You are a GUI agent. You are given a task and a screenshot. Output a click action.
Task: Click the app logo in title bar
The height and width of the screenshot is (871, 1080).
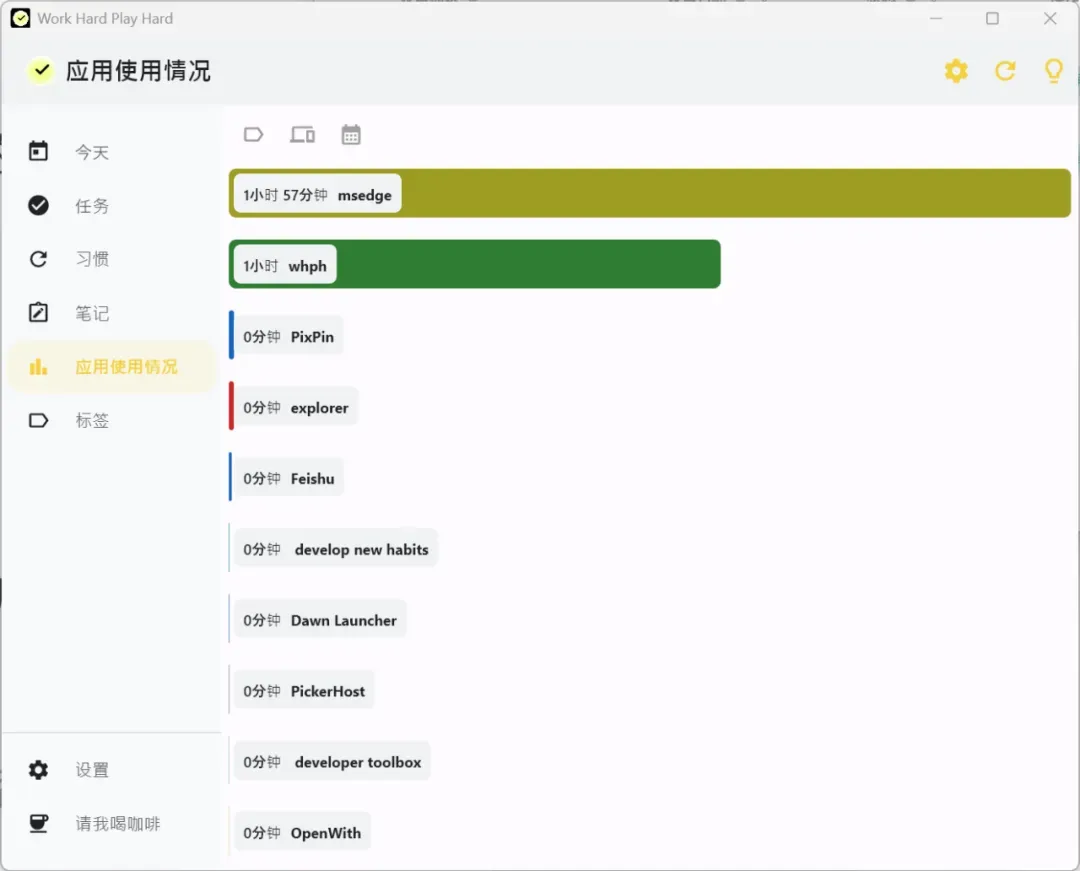coord(21,19)
